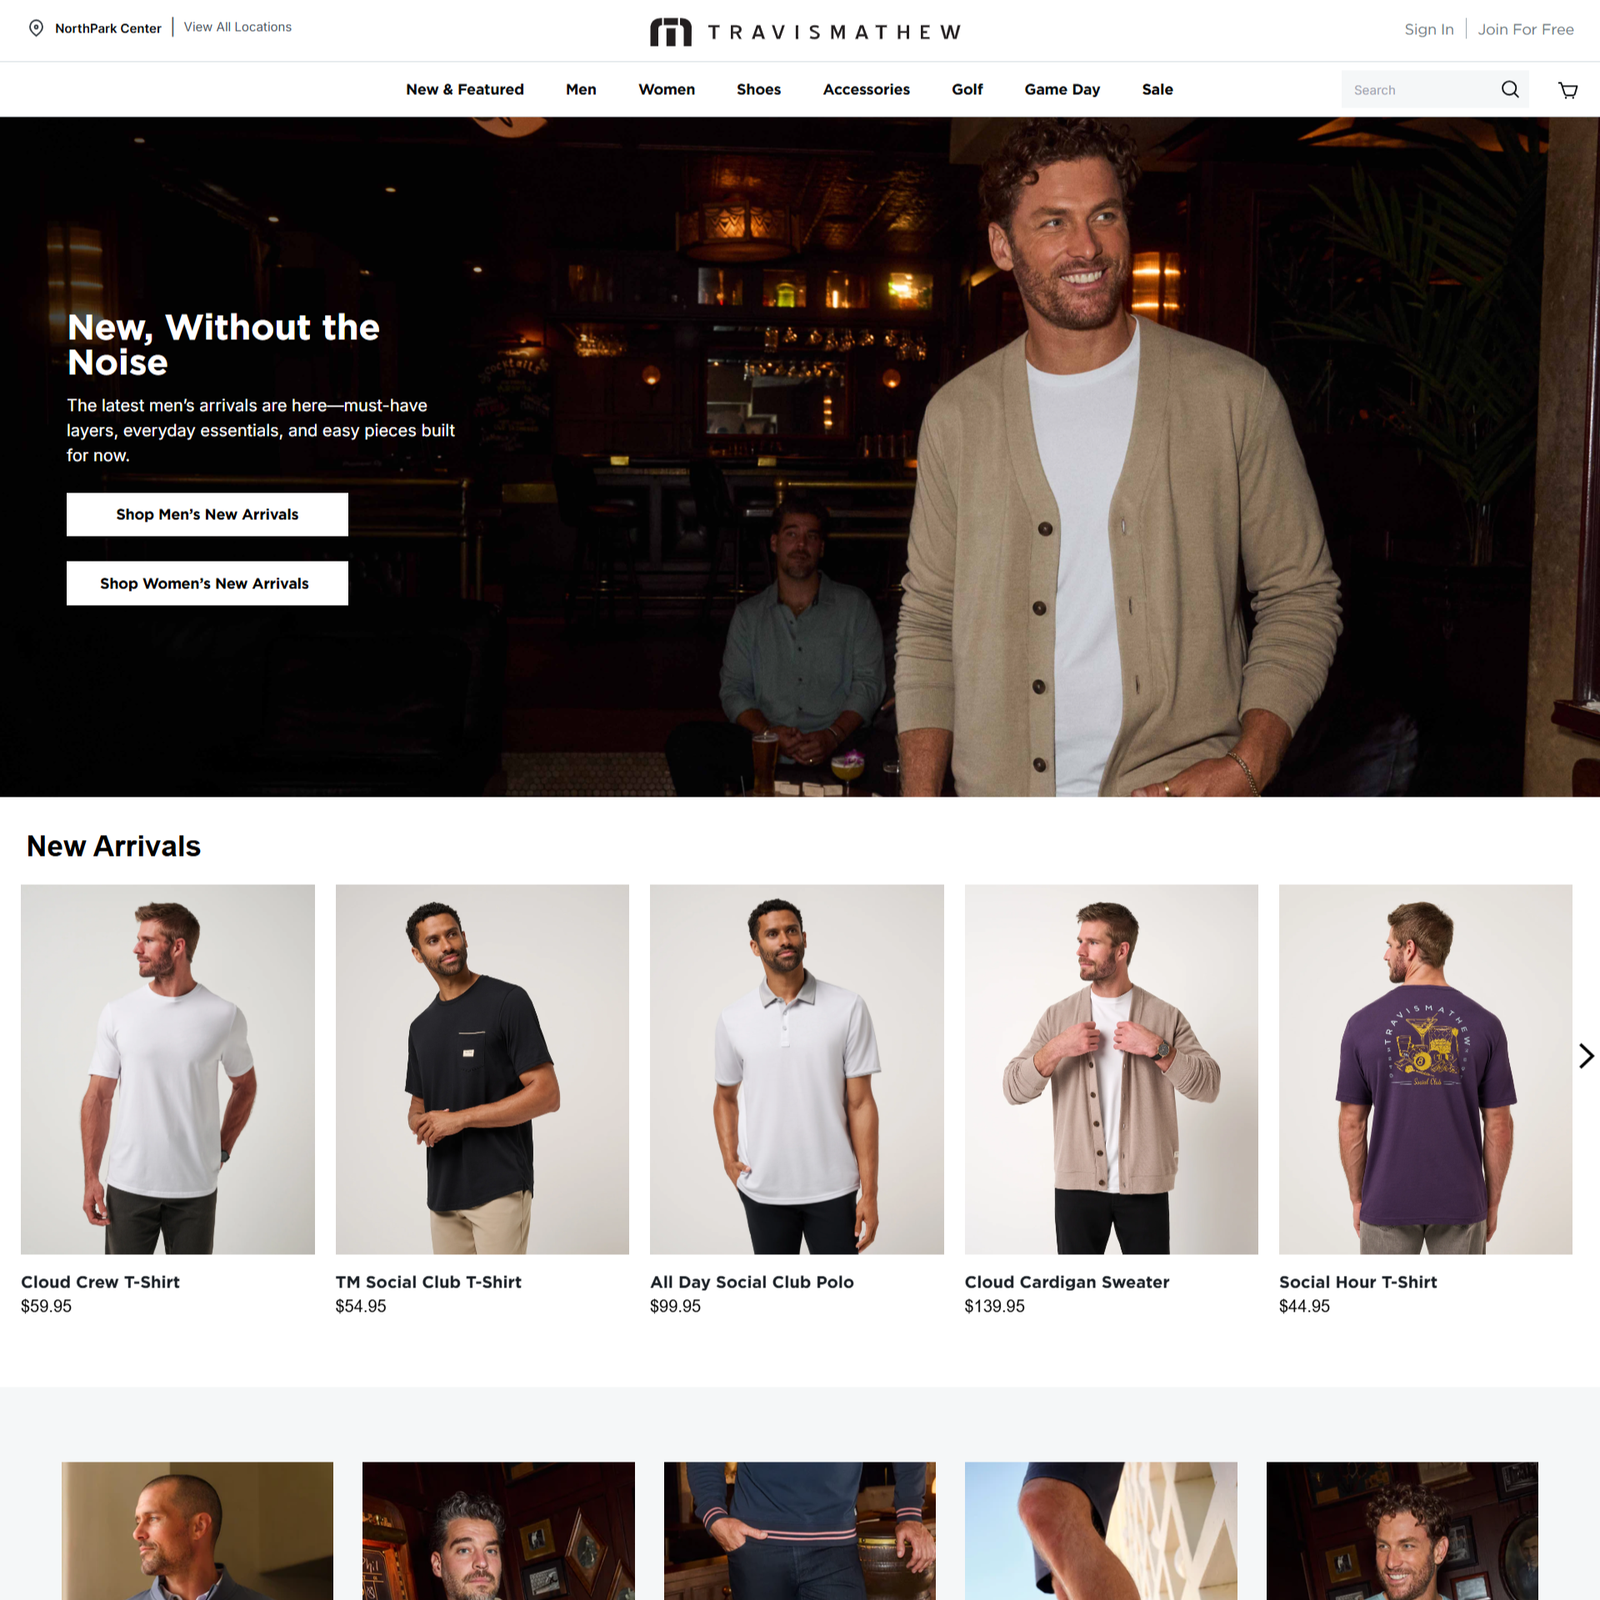Click Shop Men's New Arrivals button
1600x1600 pixels.
[x=207, y=514]
